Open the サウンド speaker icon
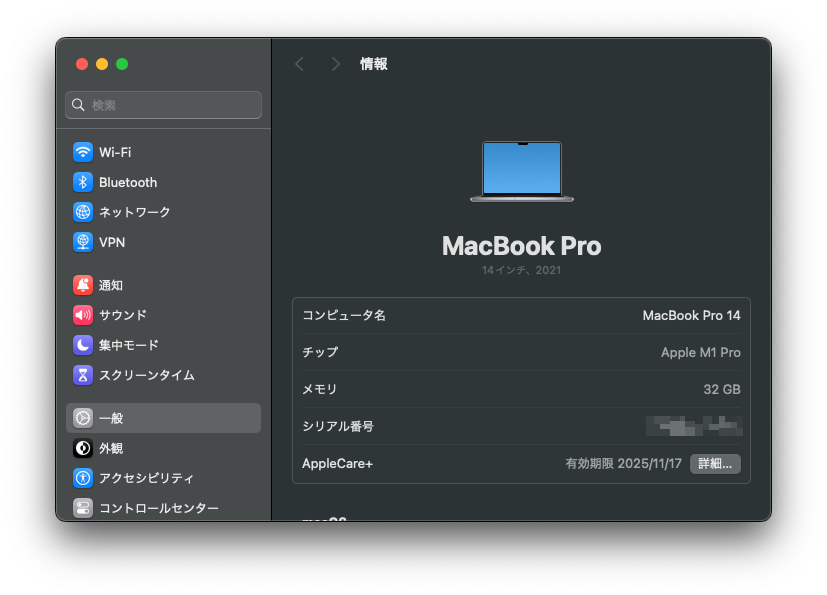827x595 pixels. [83, 315]
